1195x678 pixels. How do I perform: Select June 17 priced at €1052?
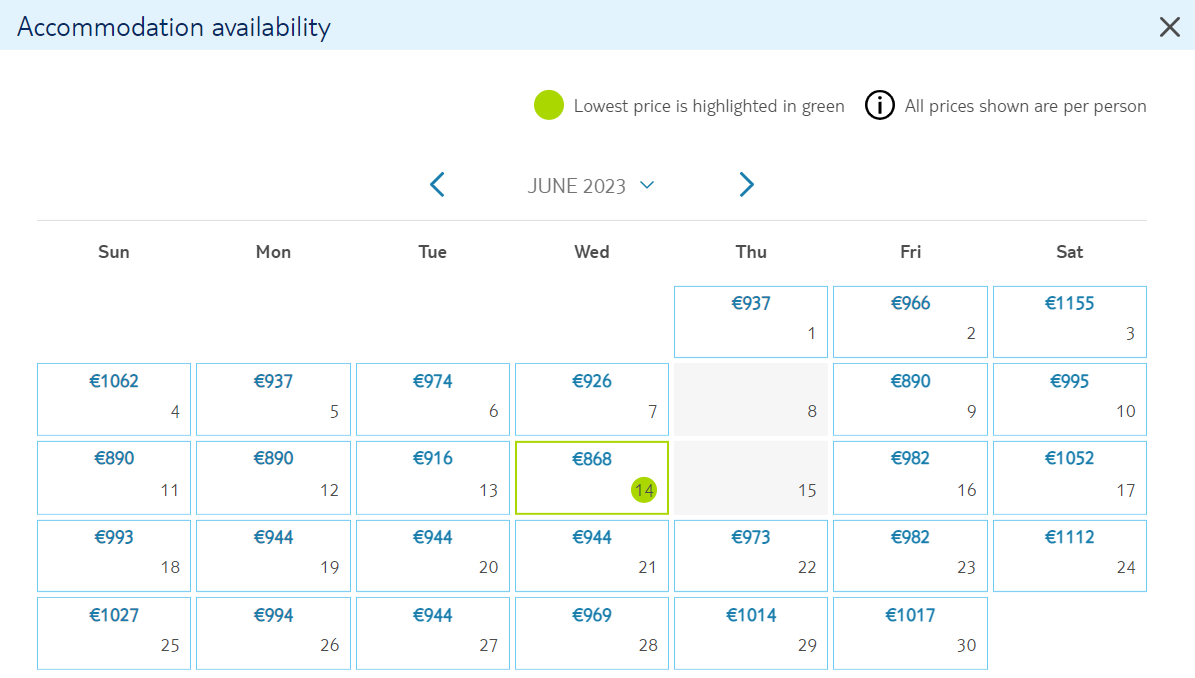[x=1070, y=478]
